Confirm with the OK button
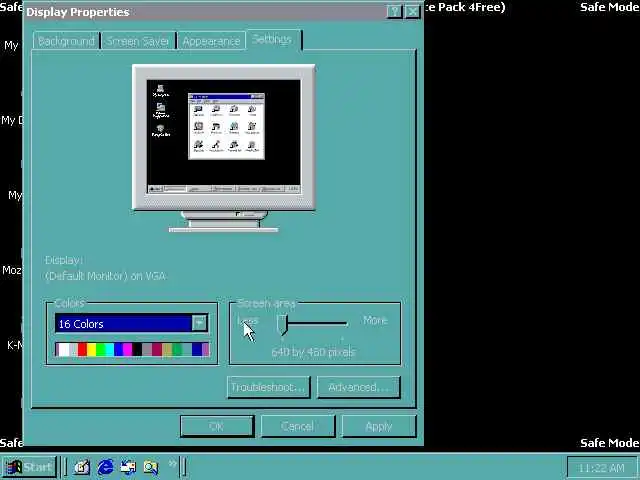Image resolution: width=640 pixels, height=480 pixels. pyautogui.click(x=217, y=427)
